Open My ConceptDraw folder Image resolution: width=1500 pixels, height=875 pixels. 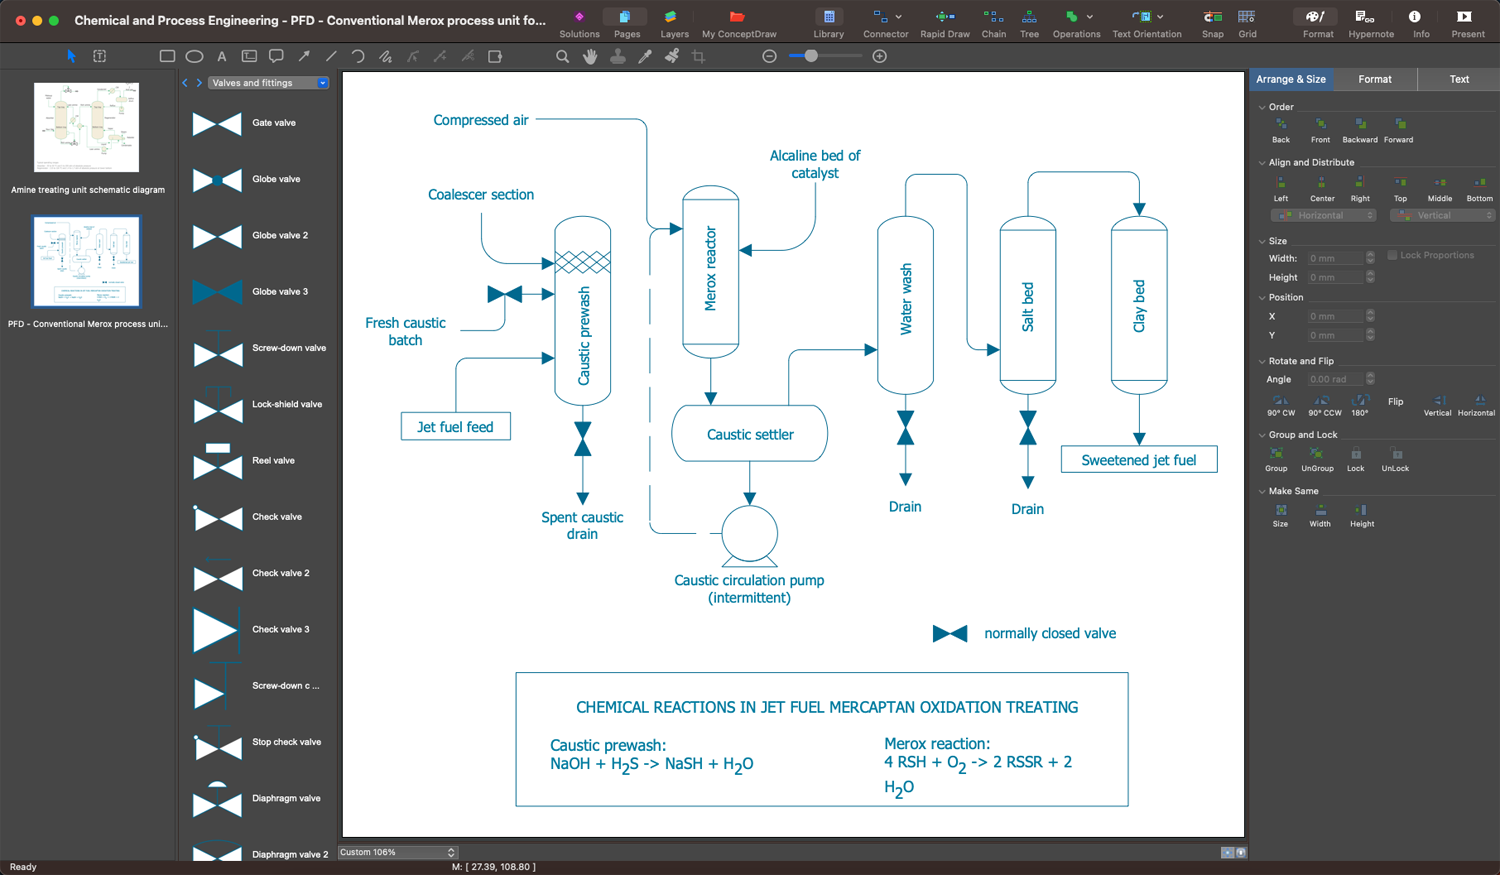[x=738, y=23]
